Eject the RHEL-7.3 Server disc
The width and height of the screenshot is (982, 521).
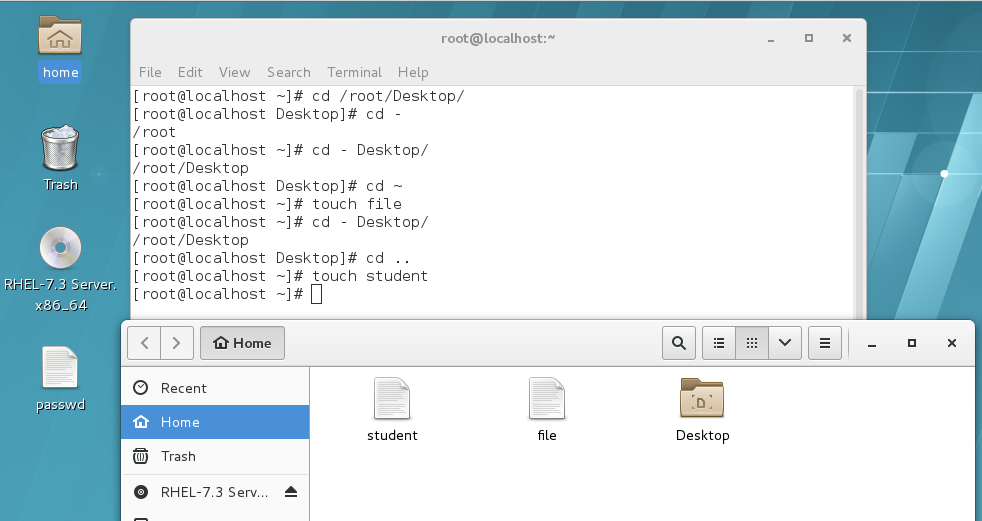(x=291, y=492)
